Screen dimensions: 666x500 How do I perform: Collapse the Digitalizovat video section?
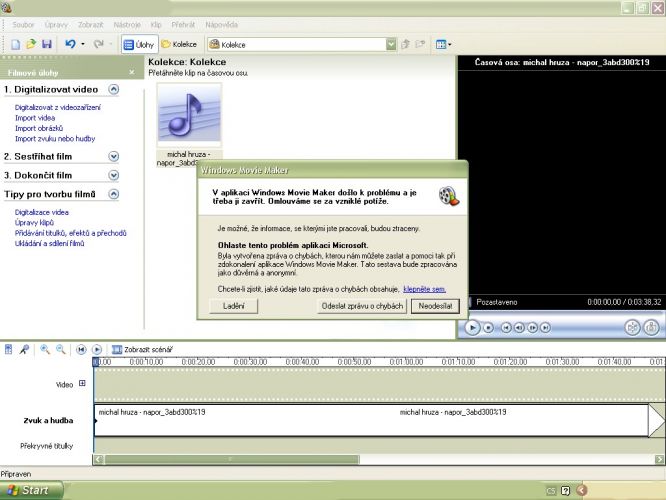tap(113, 89)
